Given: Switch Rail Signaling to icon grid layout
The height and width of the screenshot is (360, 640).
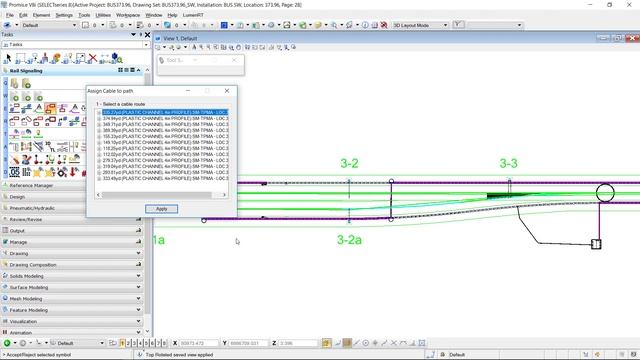Looking at the screenshot, I should tap(120, 70).
